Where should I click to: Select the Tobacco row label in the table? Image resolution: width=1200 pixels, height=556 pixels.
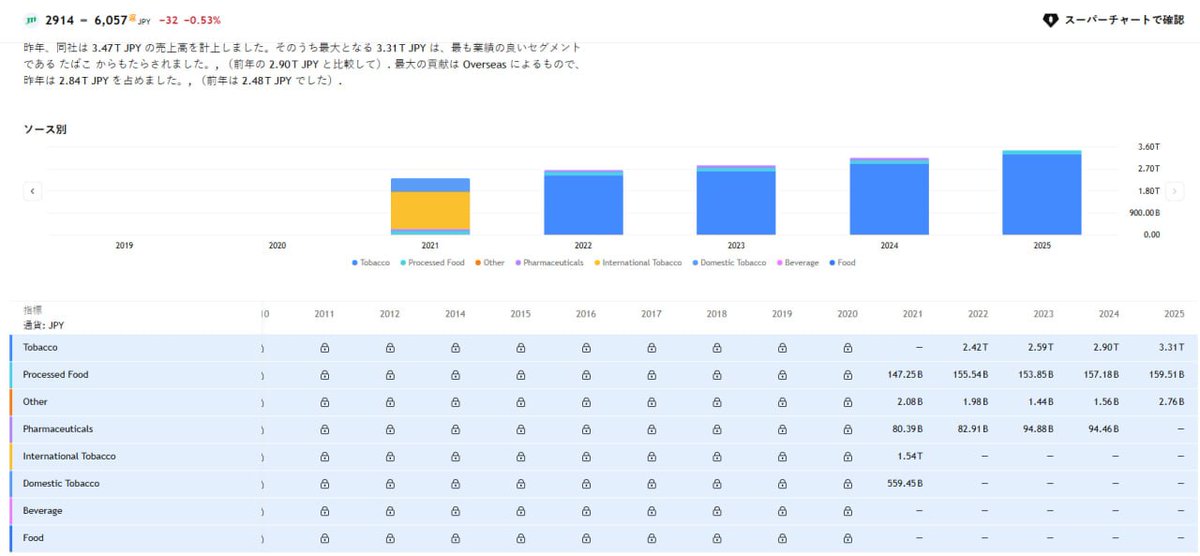tap(40, 347)
